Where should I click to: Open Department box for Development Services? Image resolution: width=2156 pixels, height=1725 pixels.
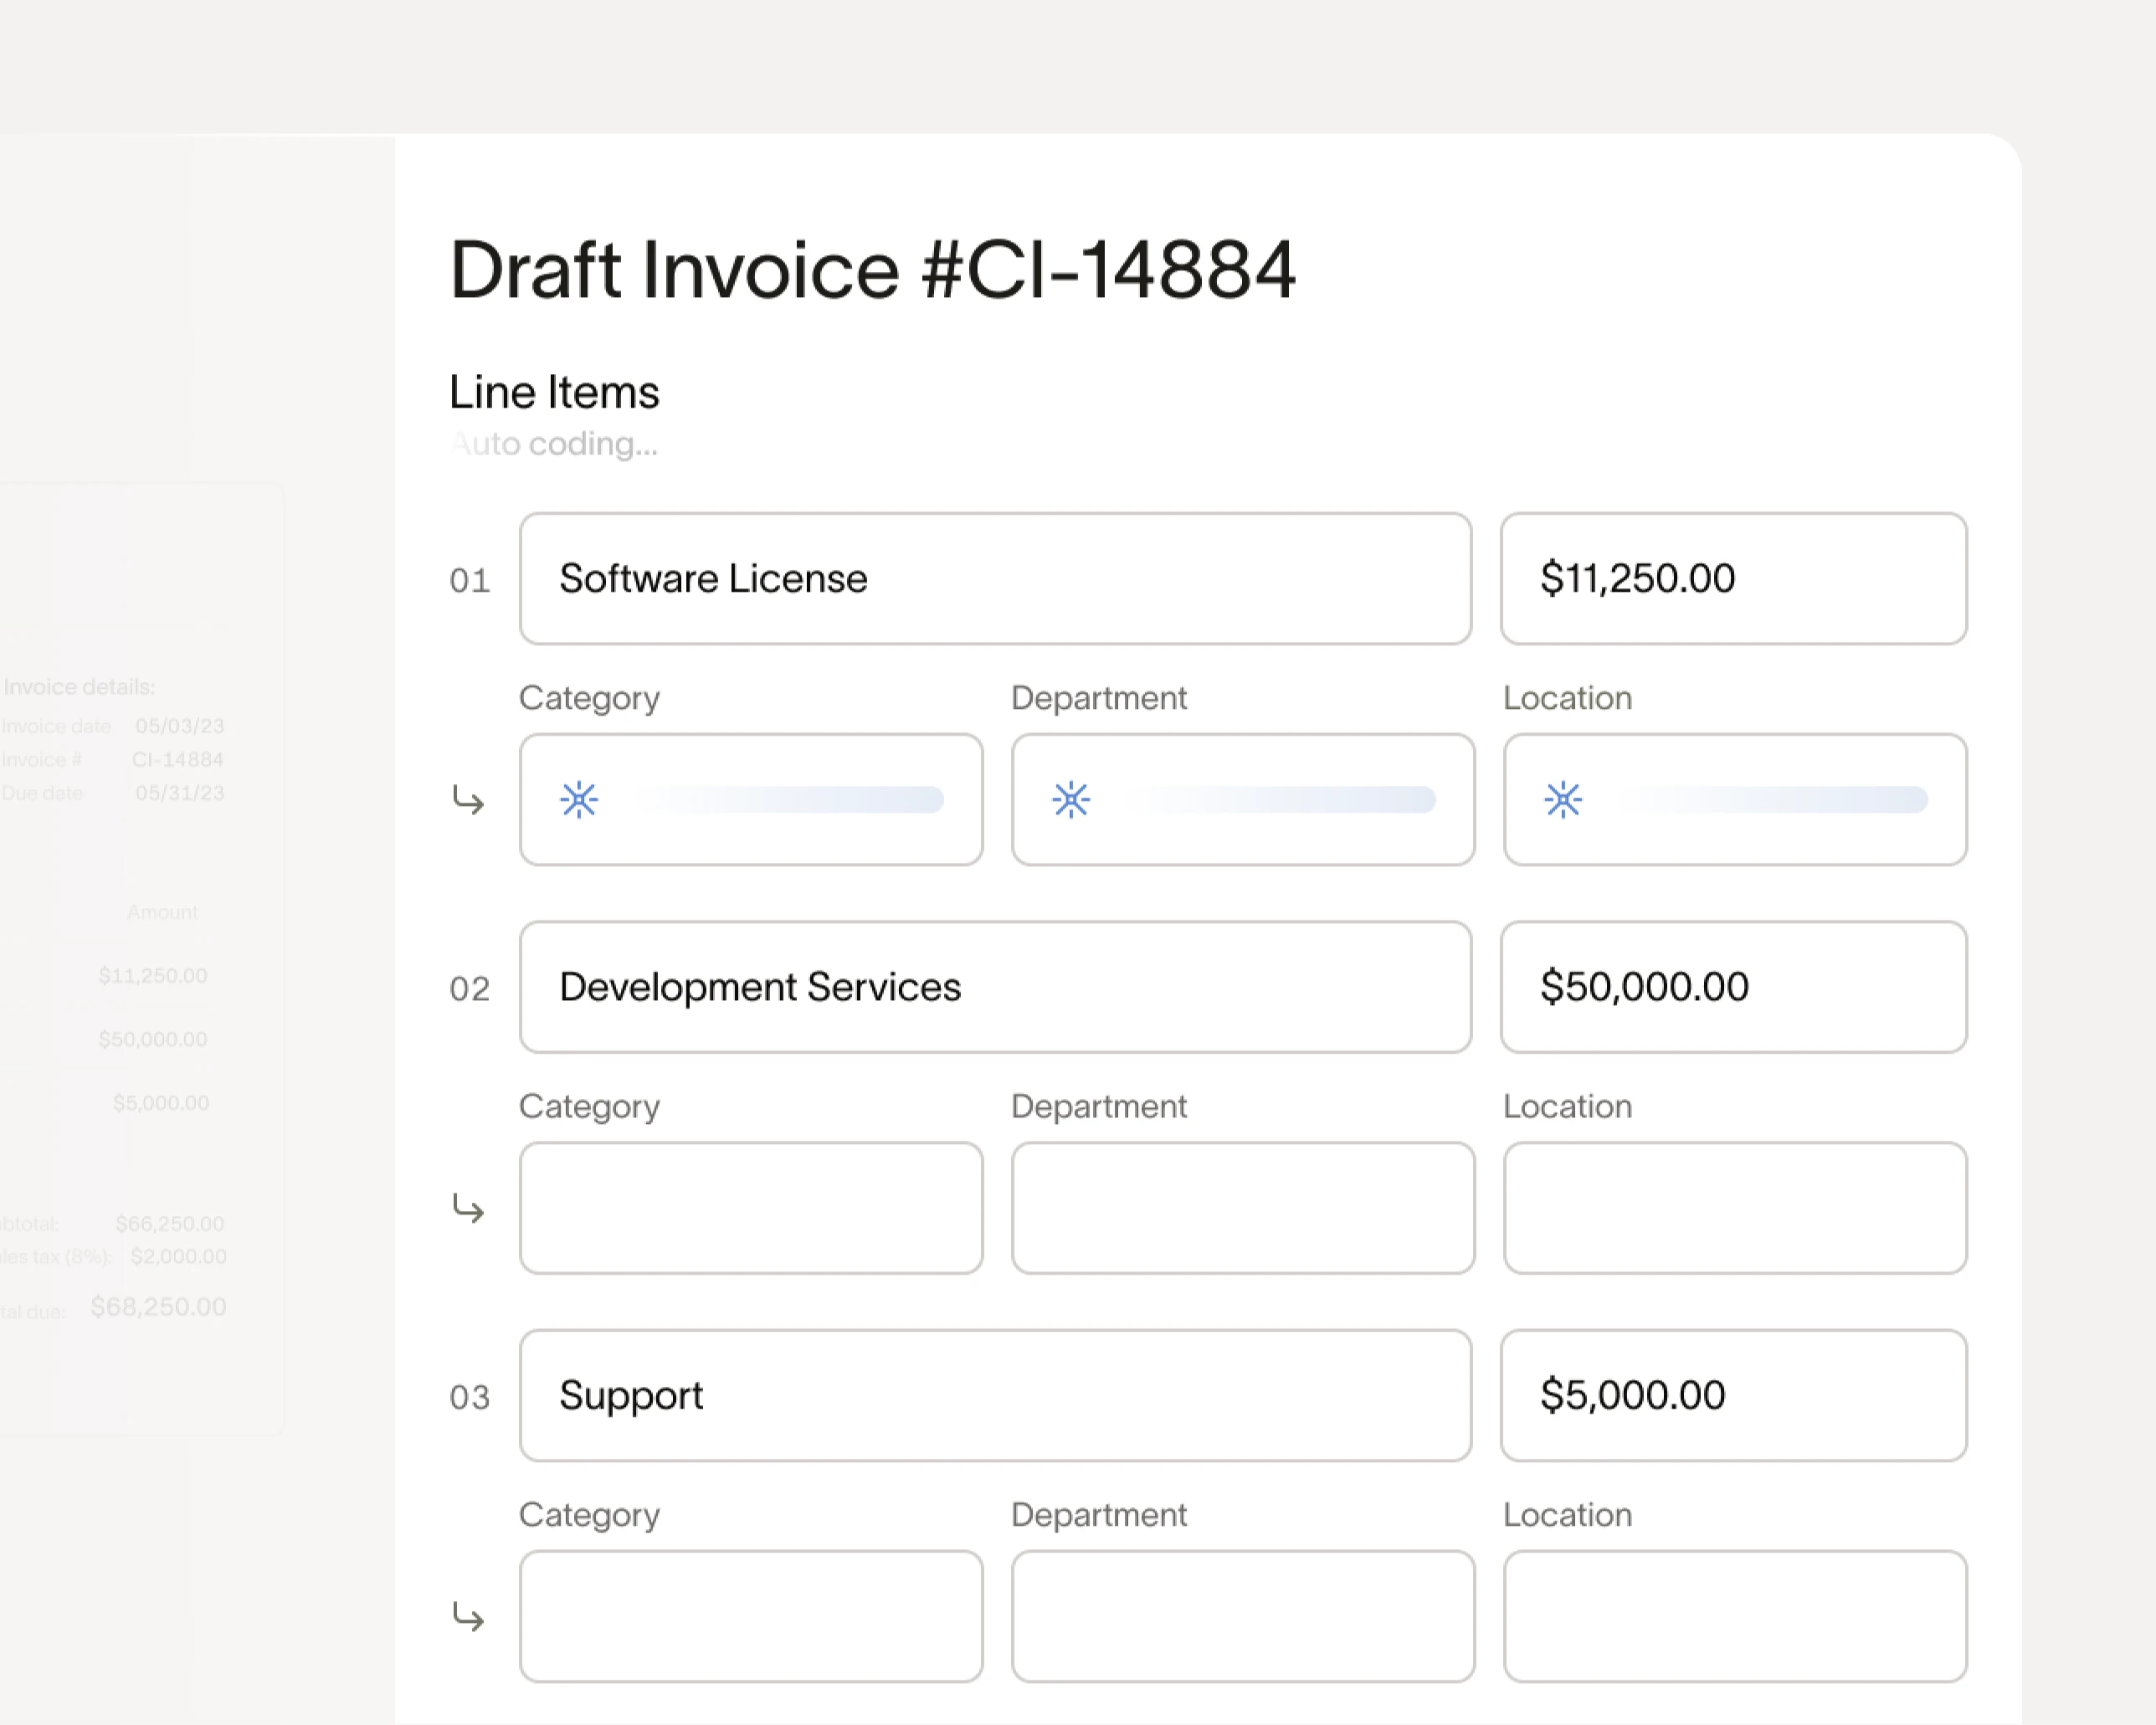pos(1243,1208)
